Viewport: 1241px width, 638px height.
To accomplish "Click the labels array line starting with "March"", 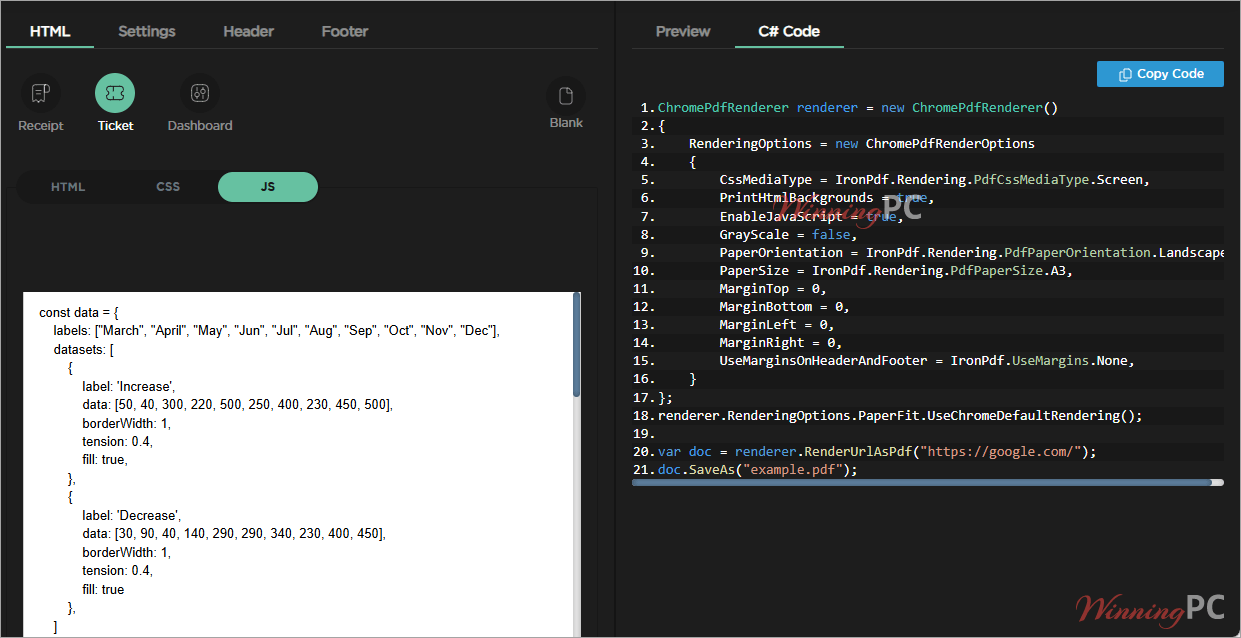I will [276, 330].
